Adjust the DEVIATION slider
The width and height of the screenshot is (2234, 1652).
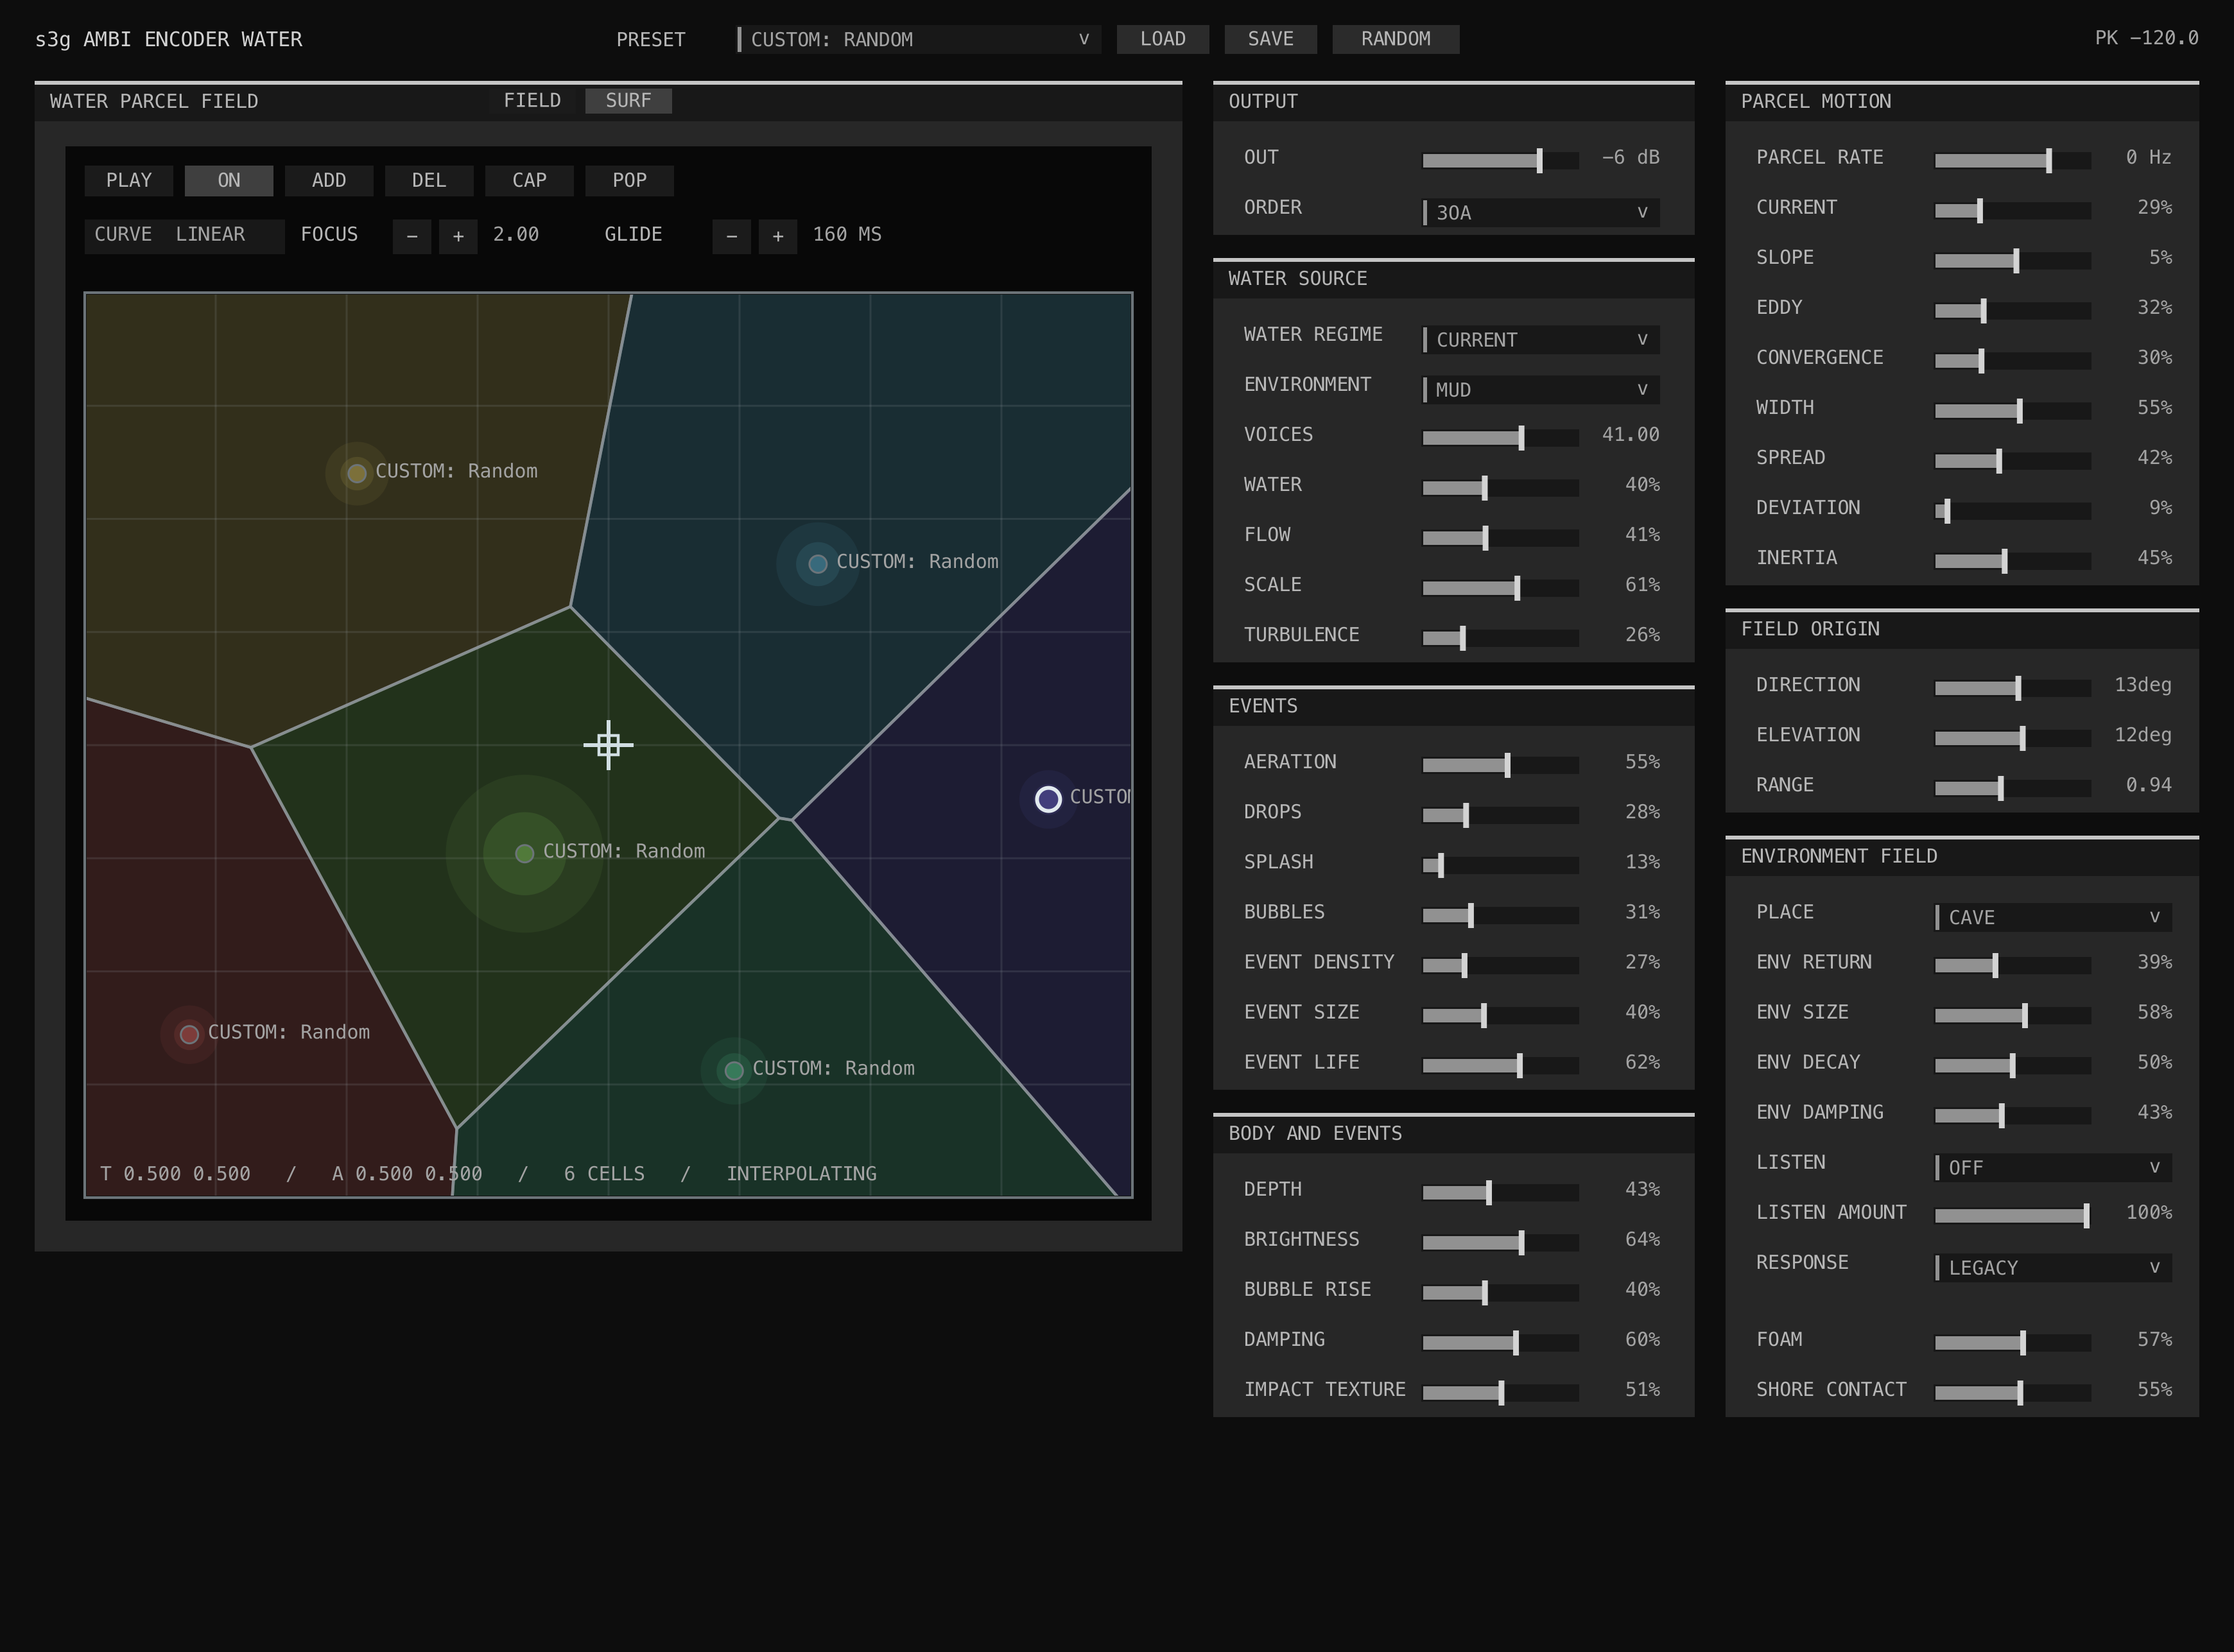coord(2012,511)
